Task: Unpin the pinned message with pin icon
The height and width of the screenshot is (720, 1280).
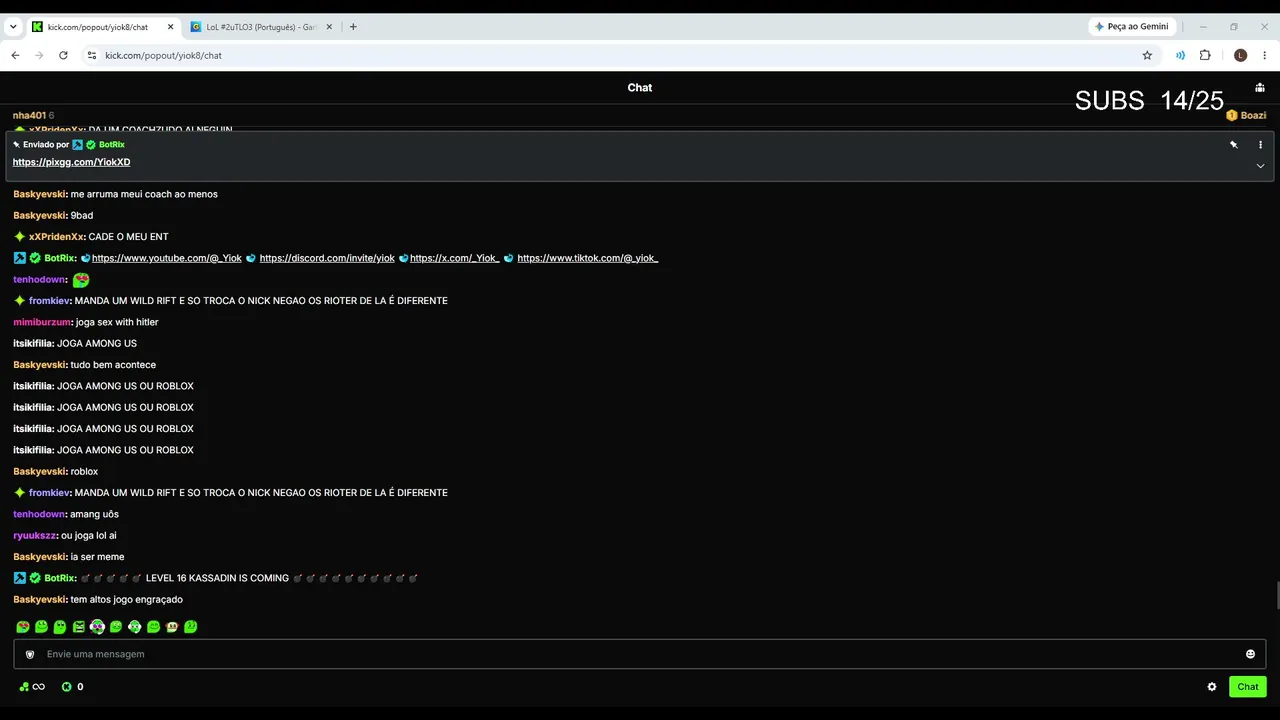Action: (1234, 145)
